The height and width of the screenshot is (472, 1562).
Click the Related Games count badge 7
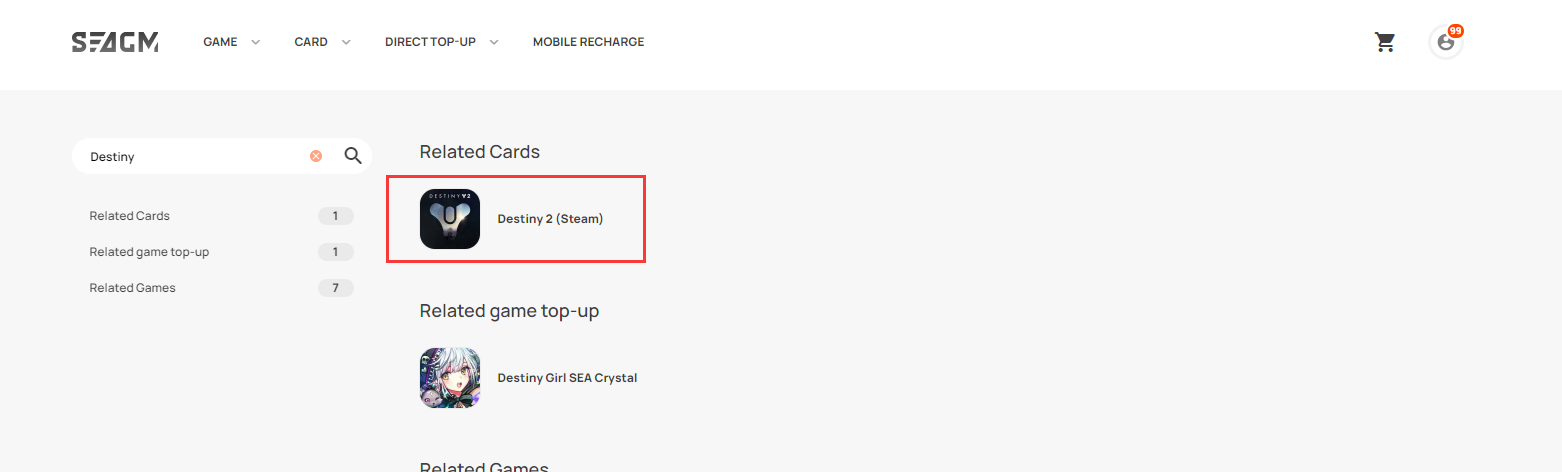coord(336,288)
